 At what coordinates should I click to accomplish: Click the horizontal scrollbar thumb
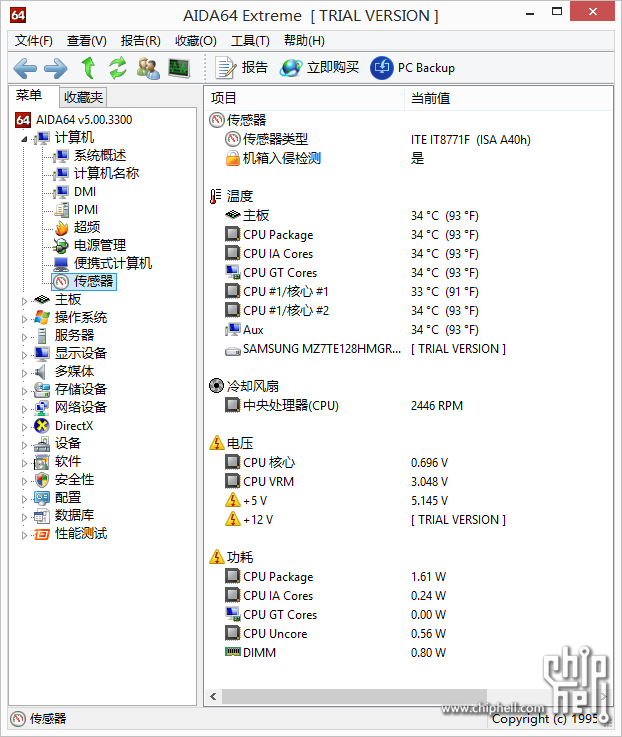[354, 696]
